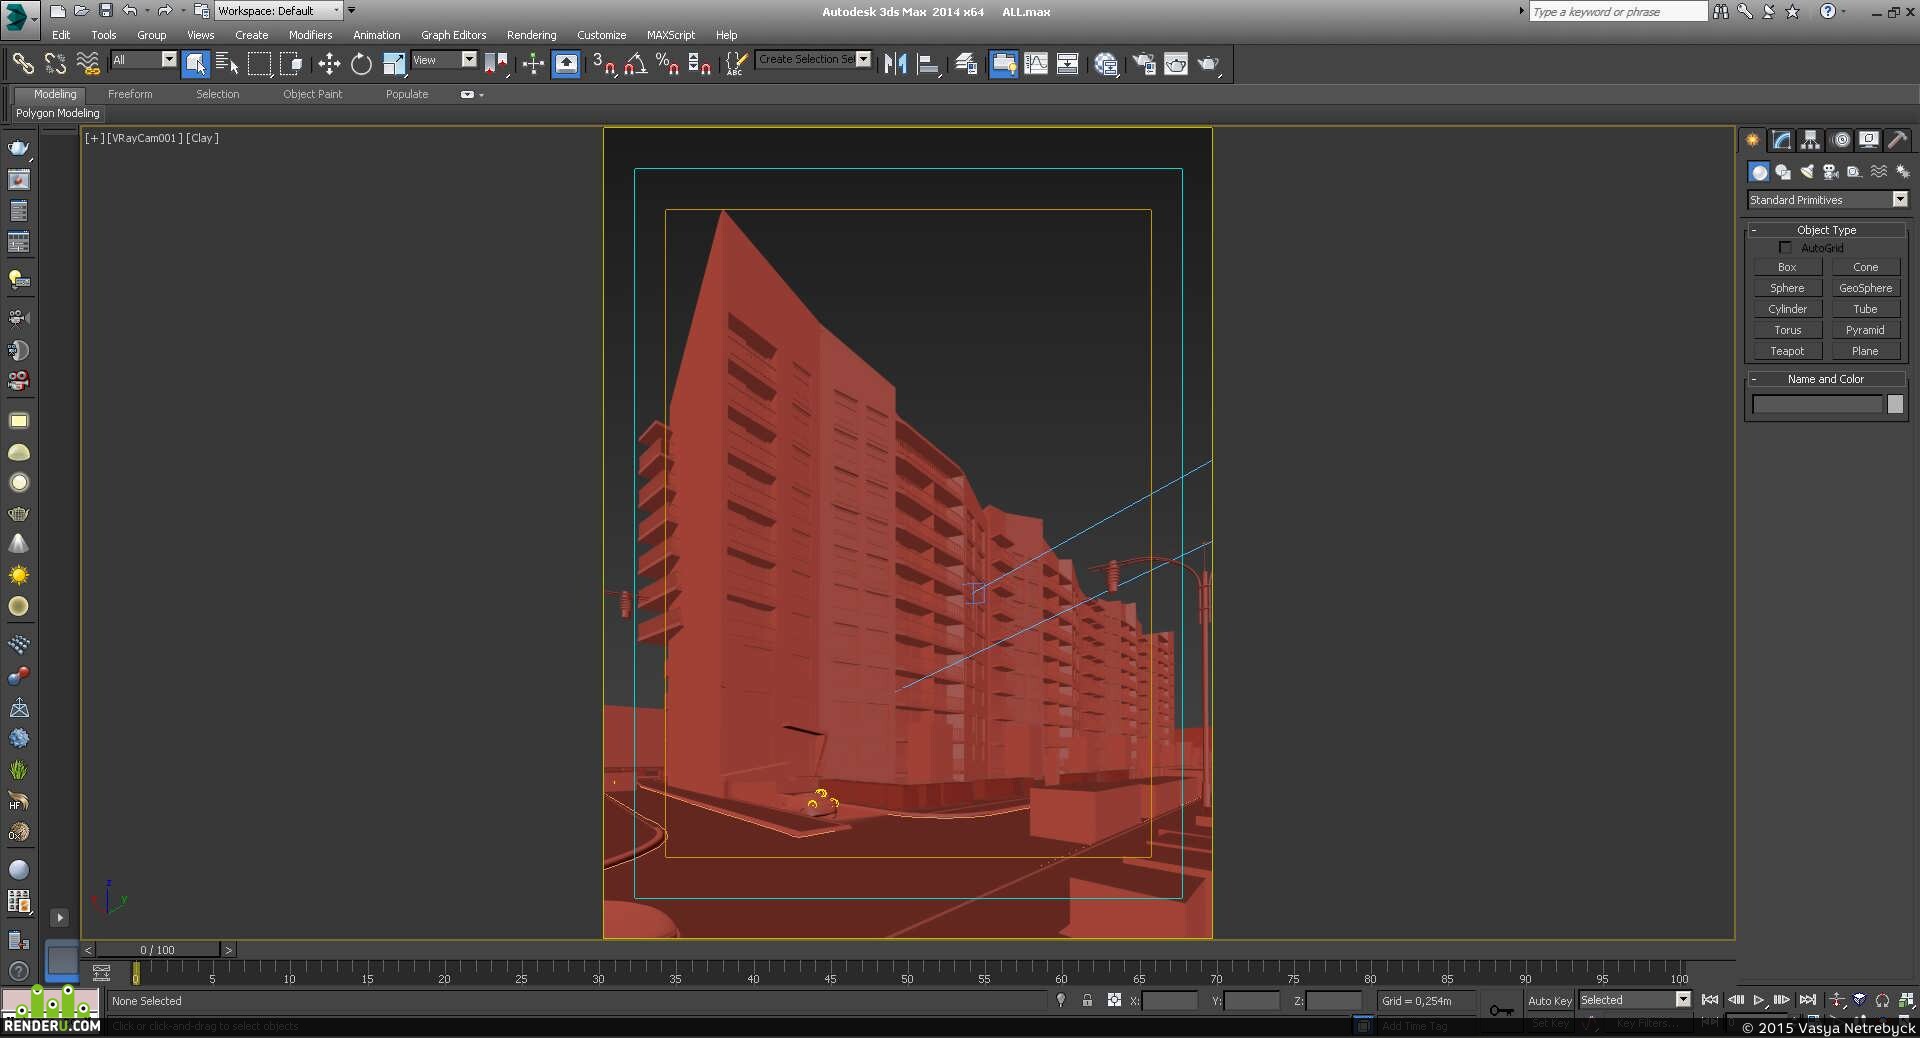Open the Rendering menu

coord(531,35)
